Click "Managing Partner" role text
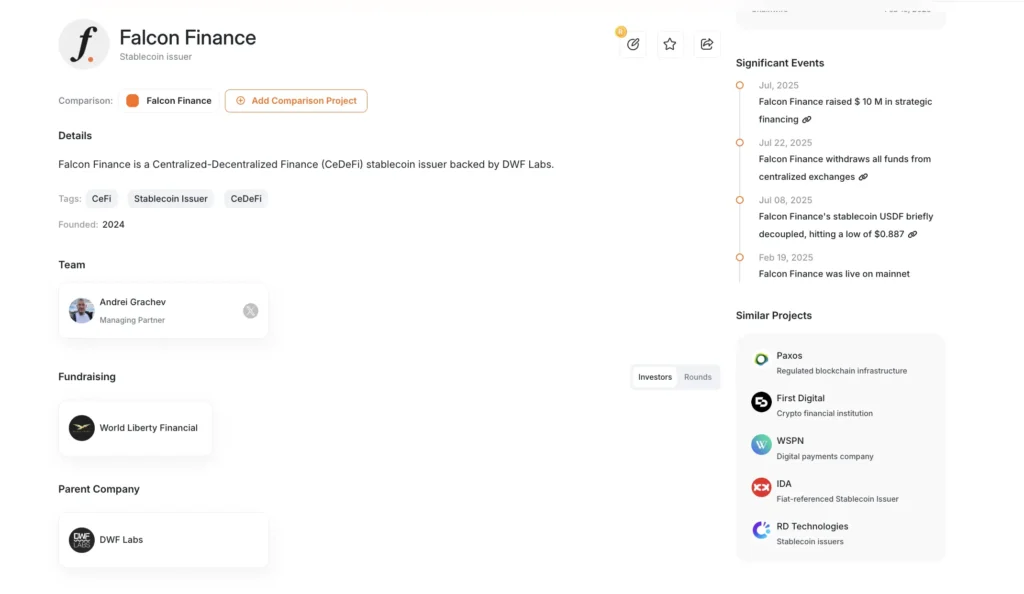Viewport: 1024px width, 594px height. [132, 320]
